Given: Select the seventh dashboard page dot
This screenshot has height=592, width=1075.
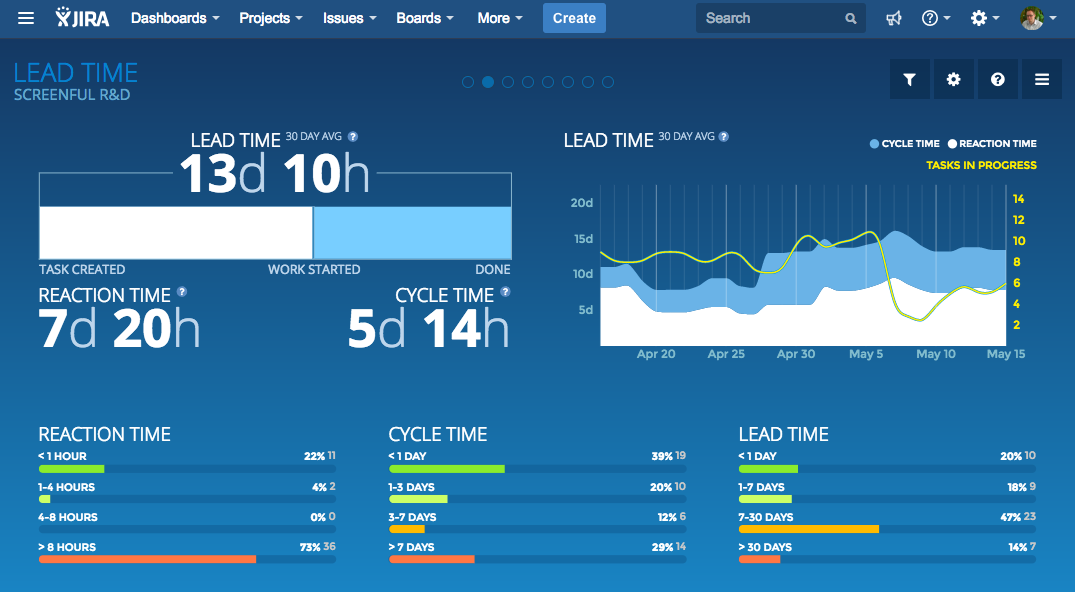Looking at the screenshot, I should point(588,82).
